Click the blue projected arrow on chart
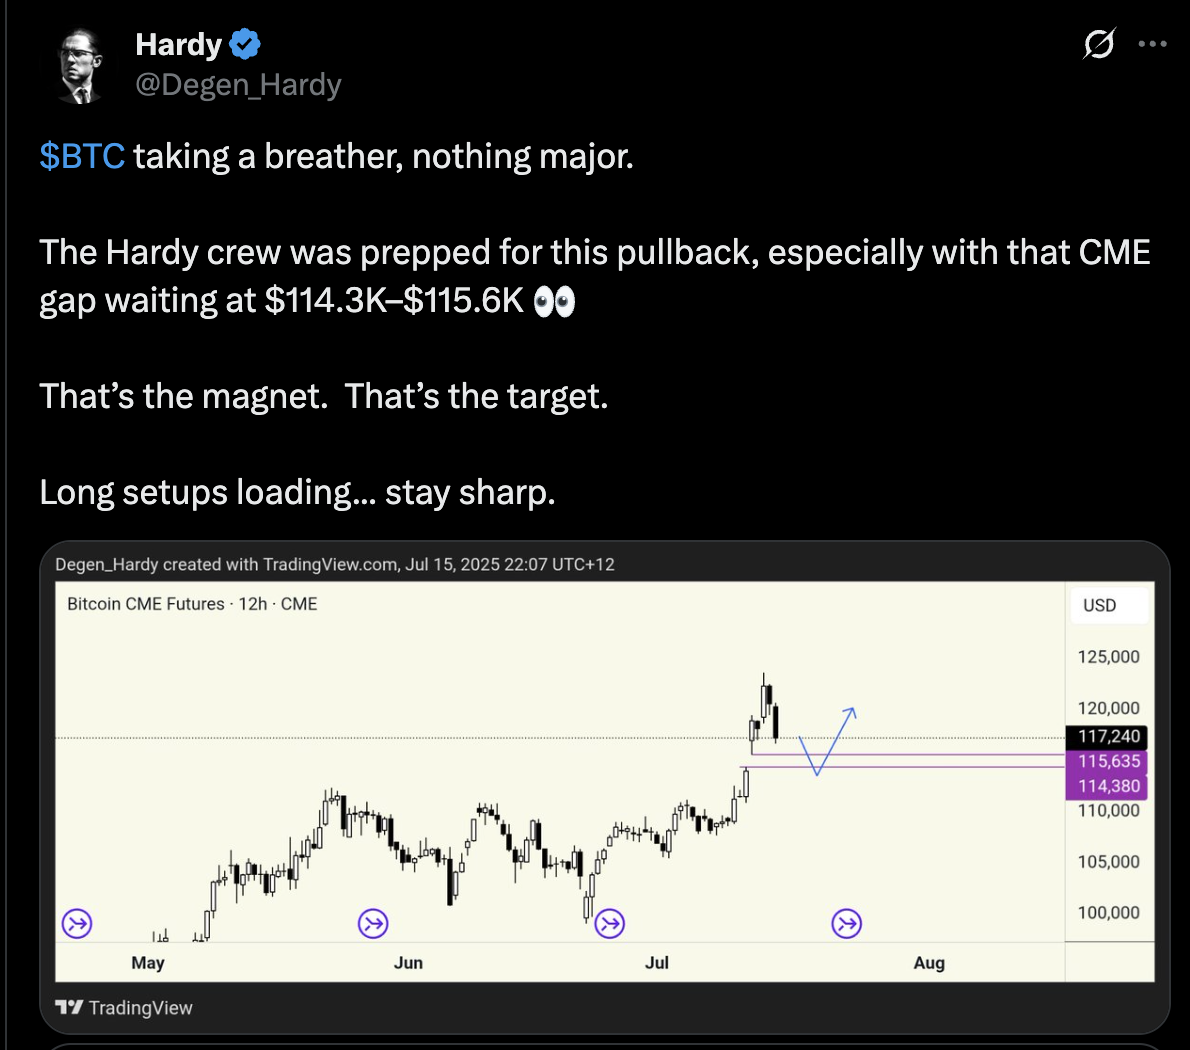 pyautogui.click(x=830, y=740)
